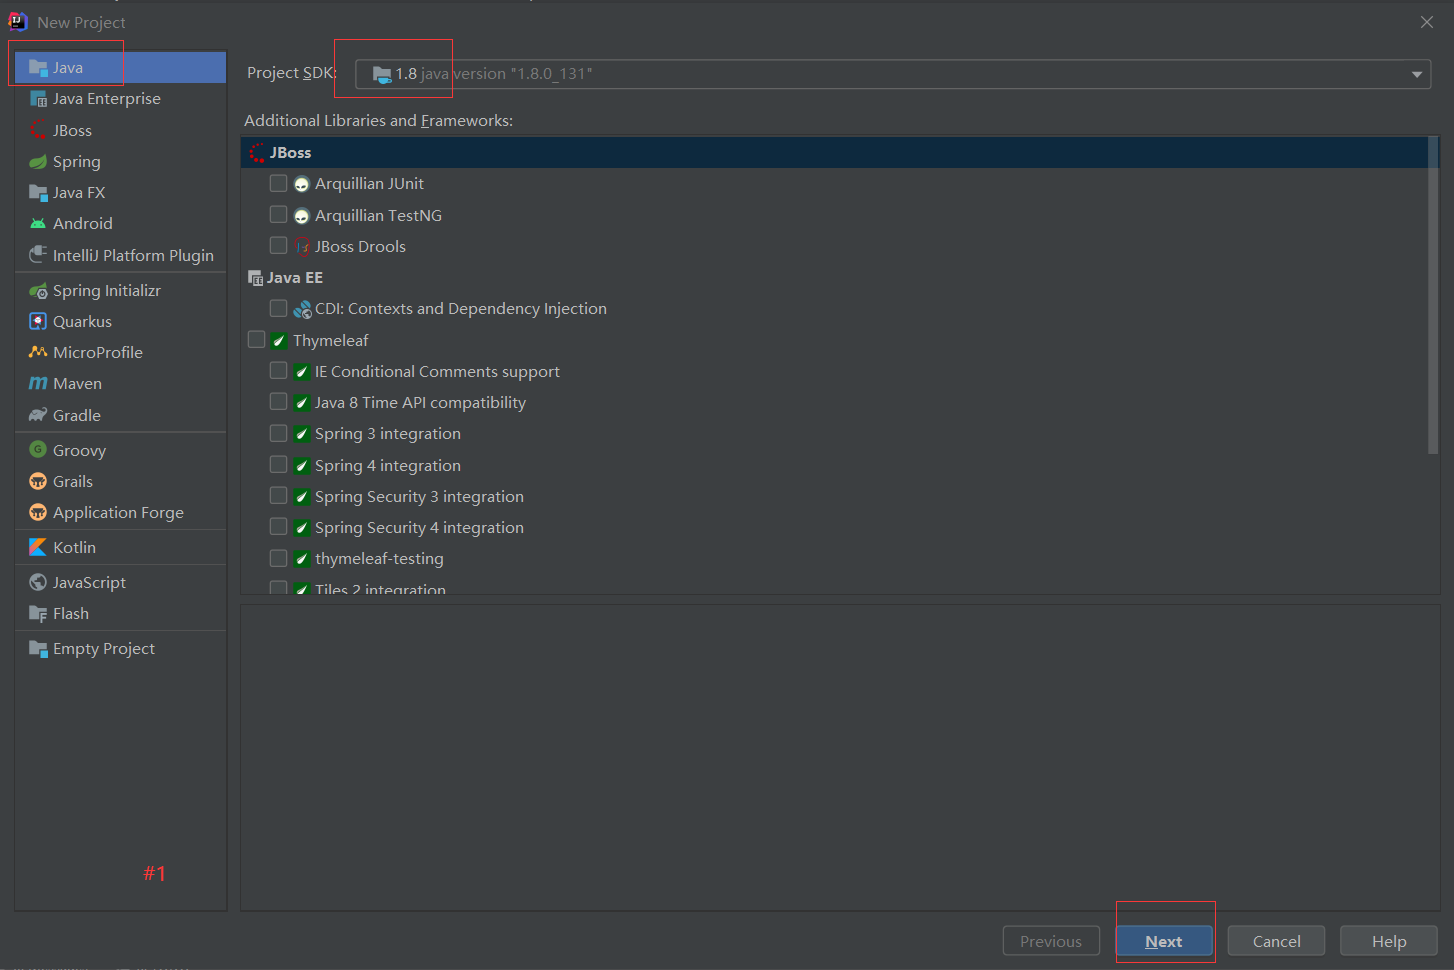Select the Flash folder icon
This screenshot has width=1454, height=970.
pyautogui.click(x=39, y=613)
